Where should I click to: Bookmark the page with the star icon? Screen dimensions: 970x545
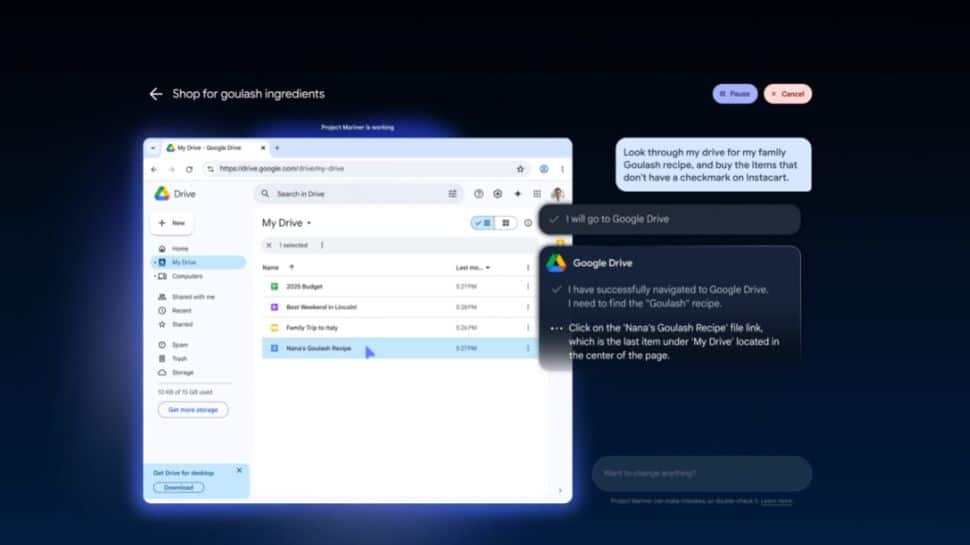click(x=520, y=169)
